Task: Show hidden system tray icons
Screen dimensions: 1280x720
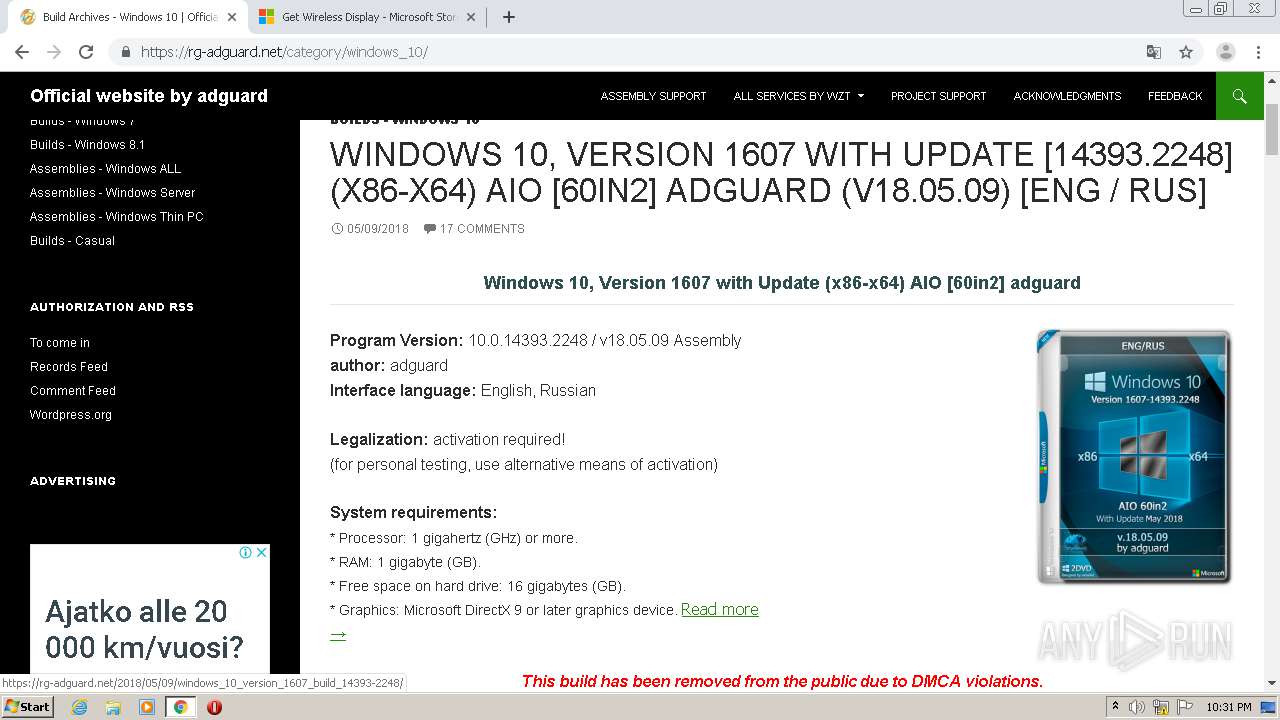Action: 1115,707
